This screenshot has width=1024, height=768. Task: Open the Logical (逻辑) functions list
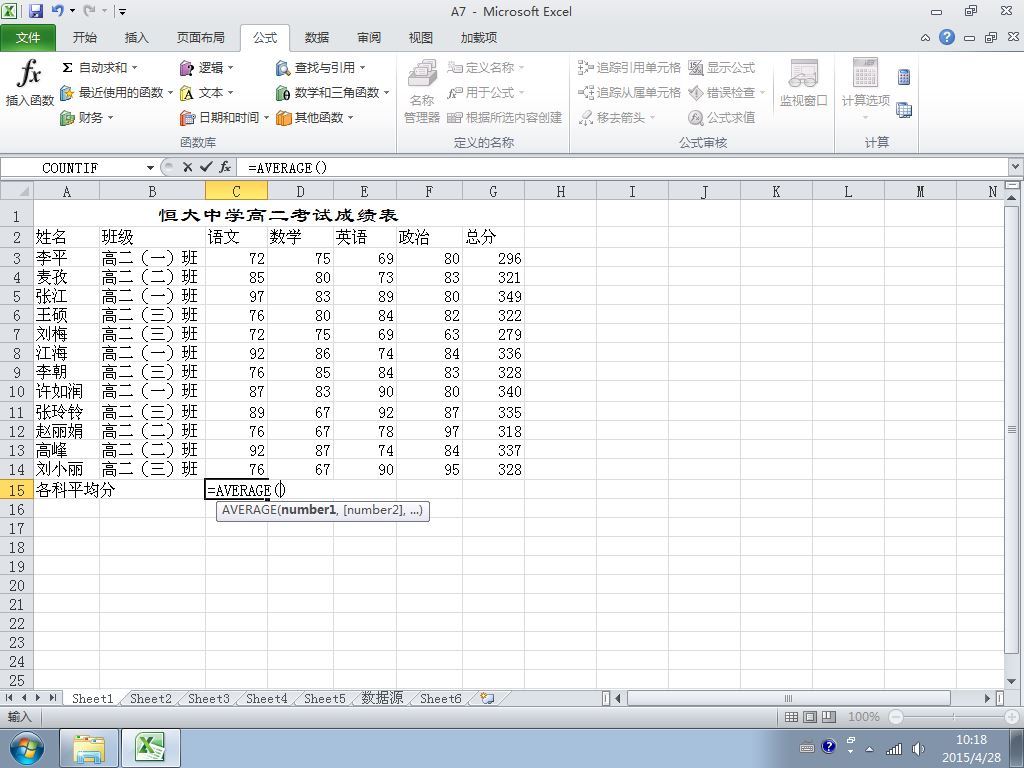click(x=206, y=68)
